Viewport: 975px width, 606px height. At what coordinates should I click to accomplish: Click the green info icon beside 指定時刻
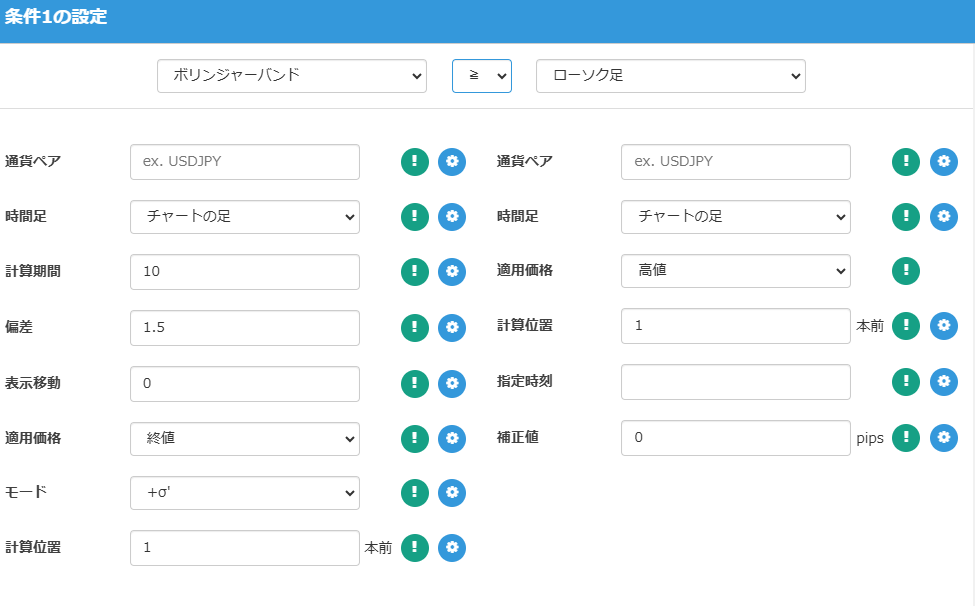coord(906,382)
